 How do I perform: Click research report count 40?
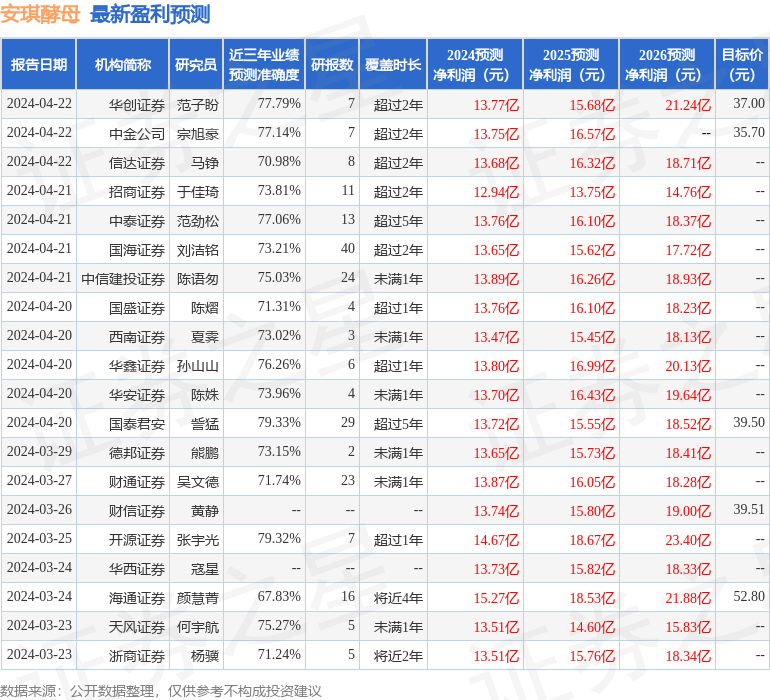tap(348, 248)
